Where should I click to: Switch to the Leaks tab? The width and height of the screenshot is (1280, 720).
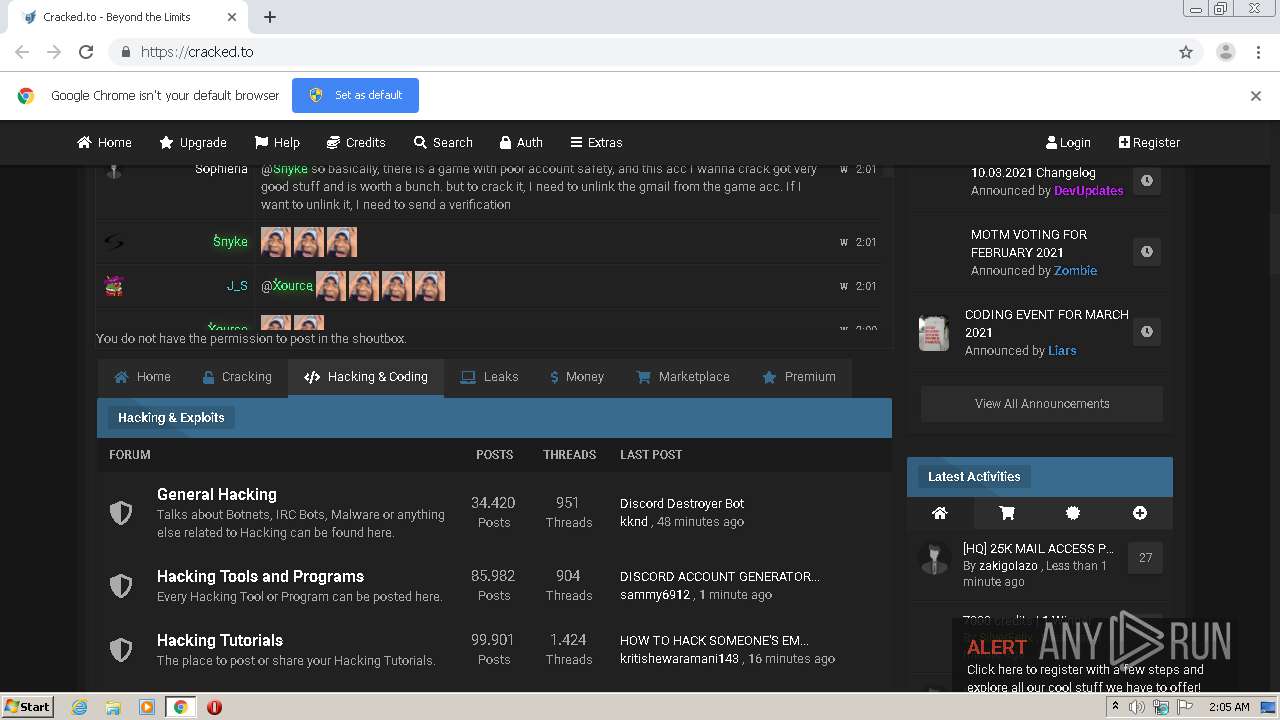click(489, 377)
